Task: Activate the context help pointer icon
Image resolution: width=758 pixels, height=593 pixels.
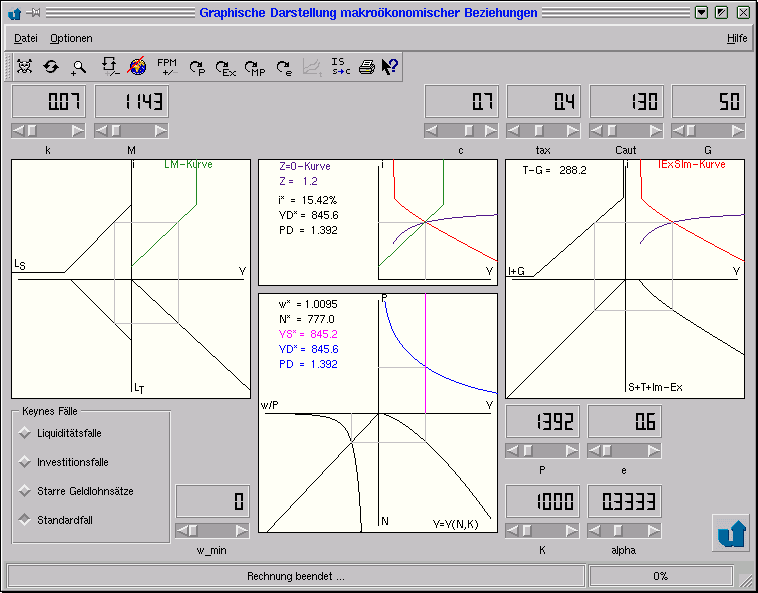Action: 389,66
